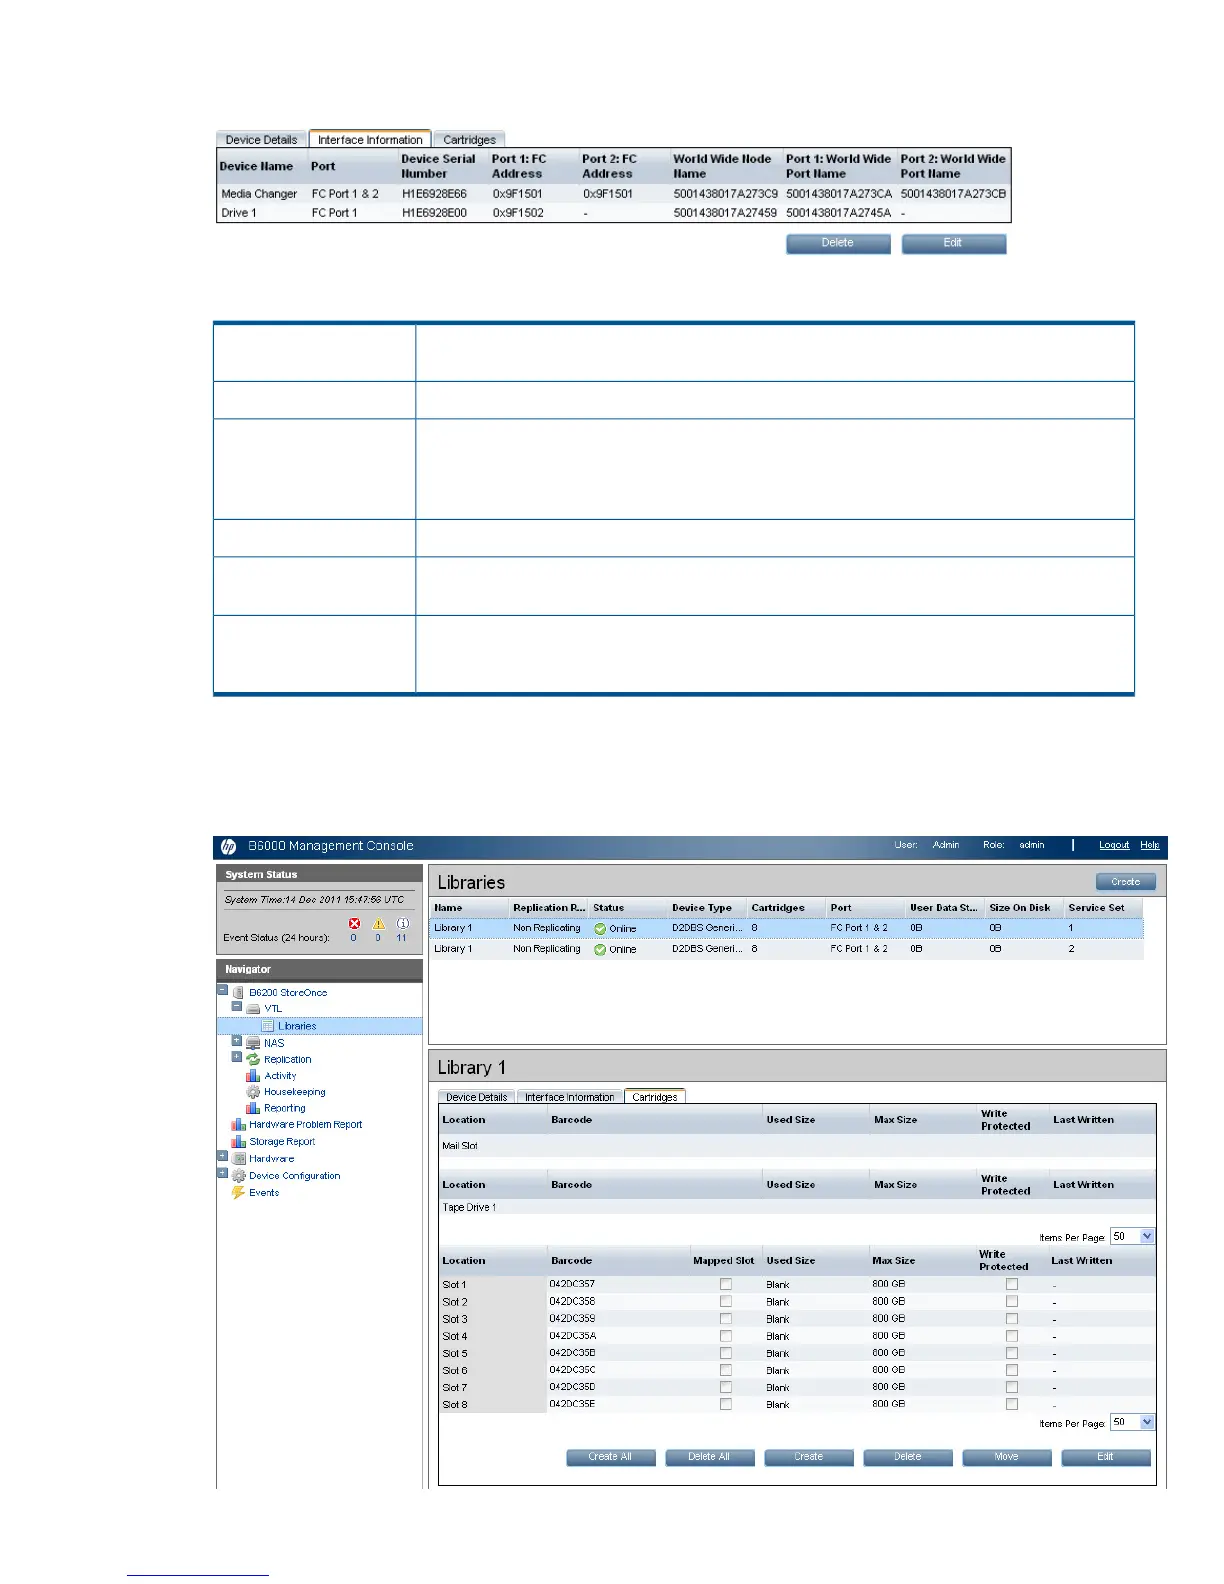Click the VTL drive icon in Navigator
This screenshot has width=1224, height=1584.
click(253, 1008)
